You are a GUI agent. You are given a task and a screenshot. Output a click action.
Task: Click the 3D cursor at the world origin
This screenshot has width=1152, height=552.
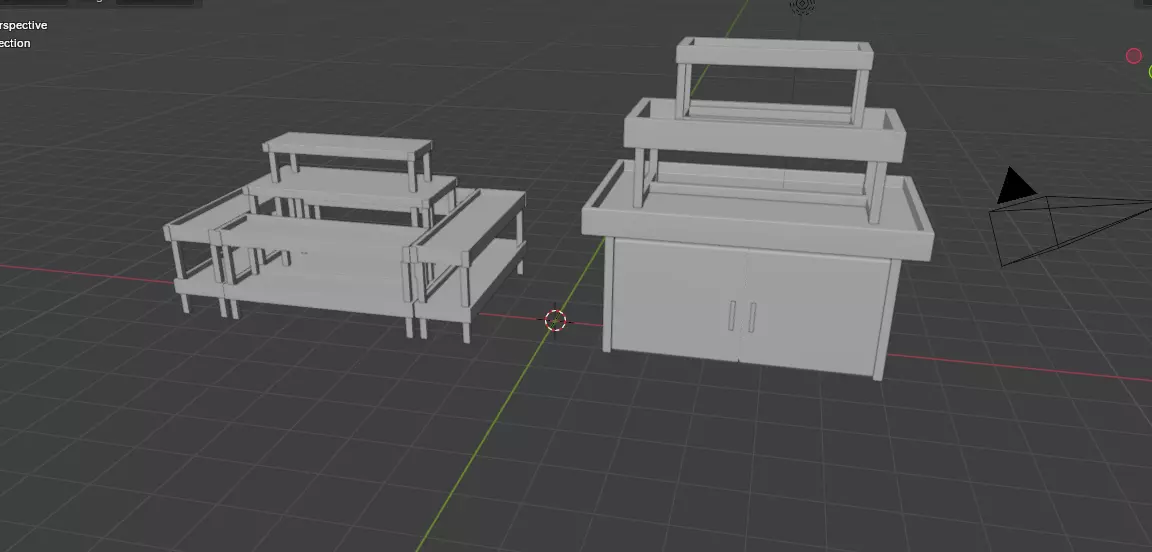555,320
